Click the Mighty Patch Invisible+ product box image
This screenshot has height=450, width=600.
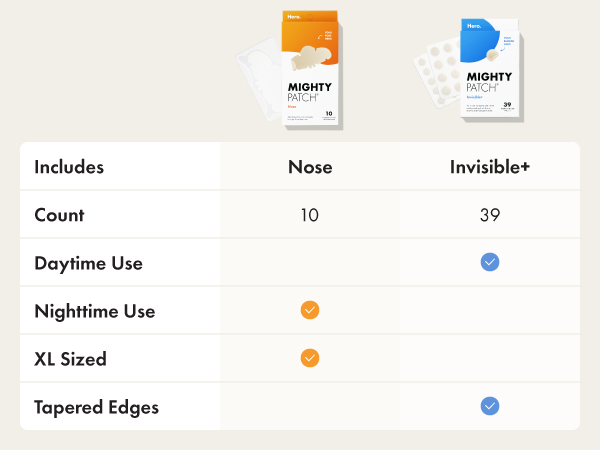point(491,70)
